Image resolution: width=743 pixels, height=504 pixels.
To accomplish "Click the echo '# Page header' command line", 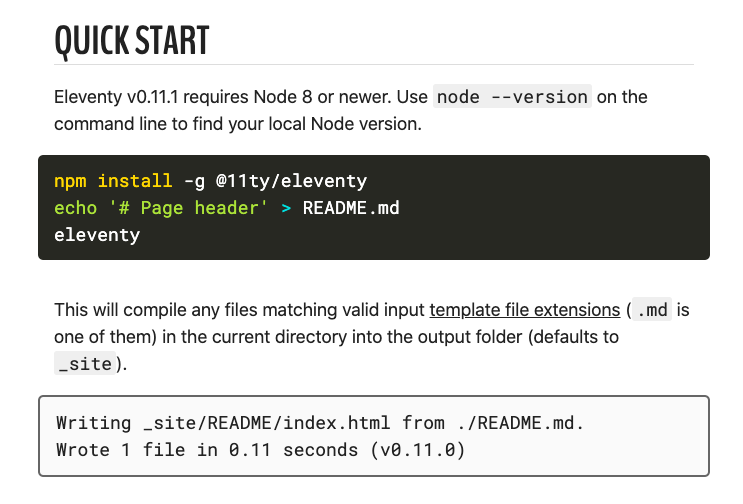I will pos(227,208).
